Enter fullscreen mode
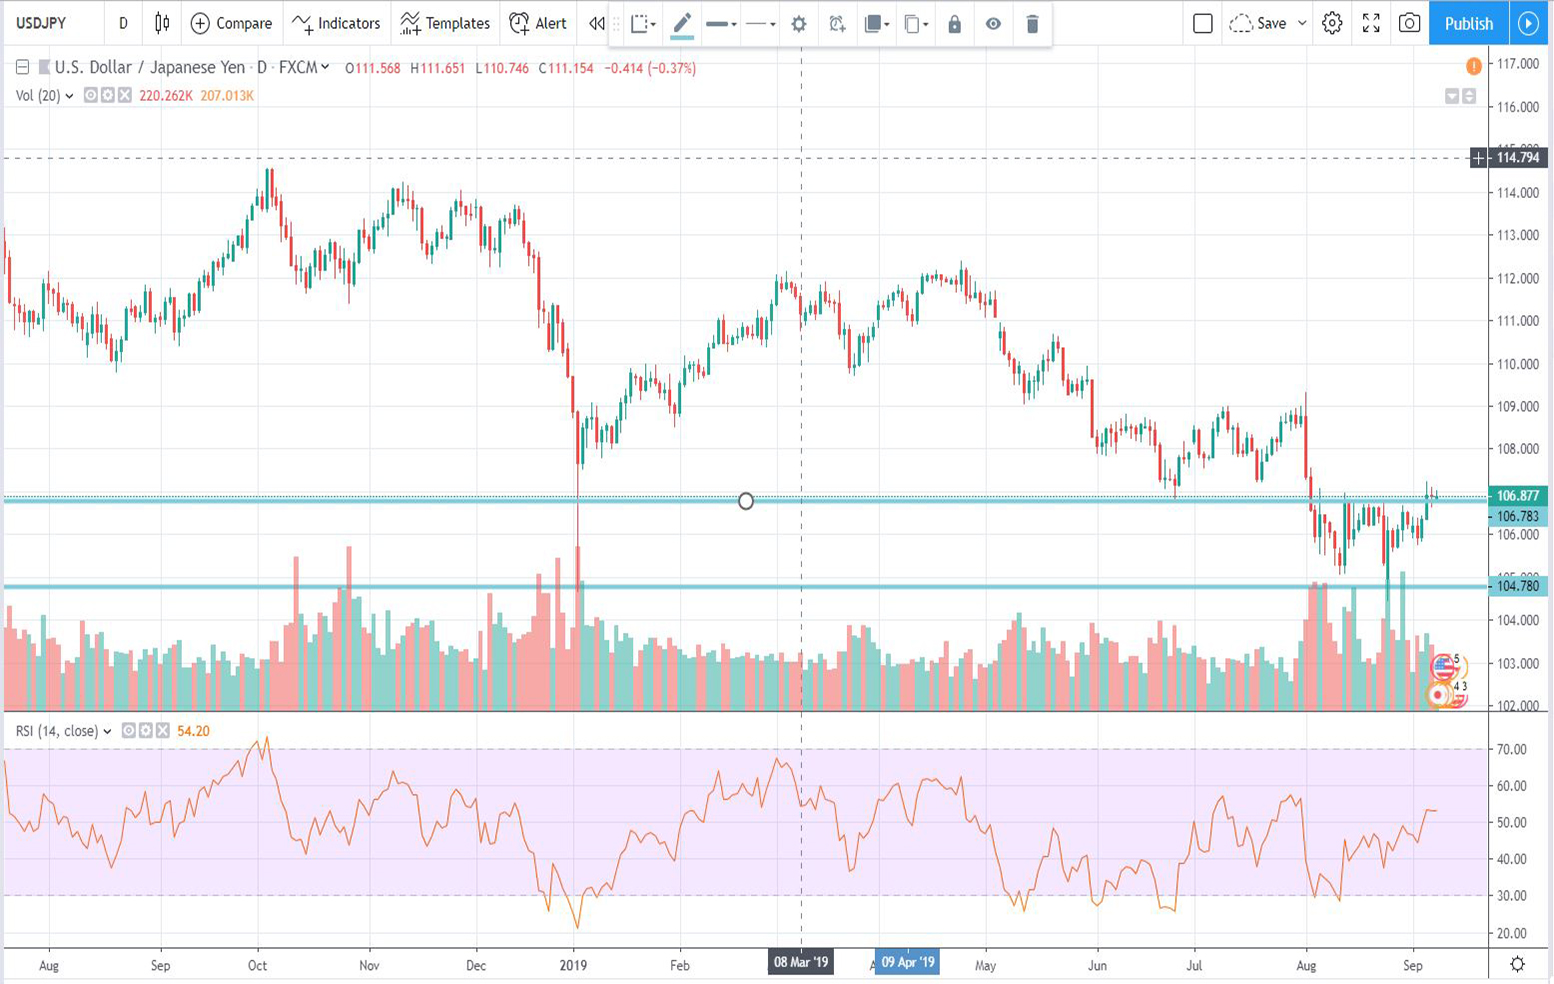This screenshot has height=984, width=1554. tap(1371, 23)
